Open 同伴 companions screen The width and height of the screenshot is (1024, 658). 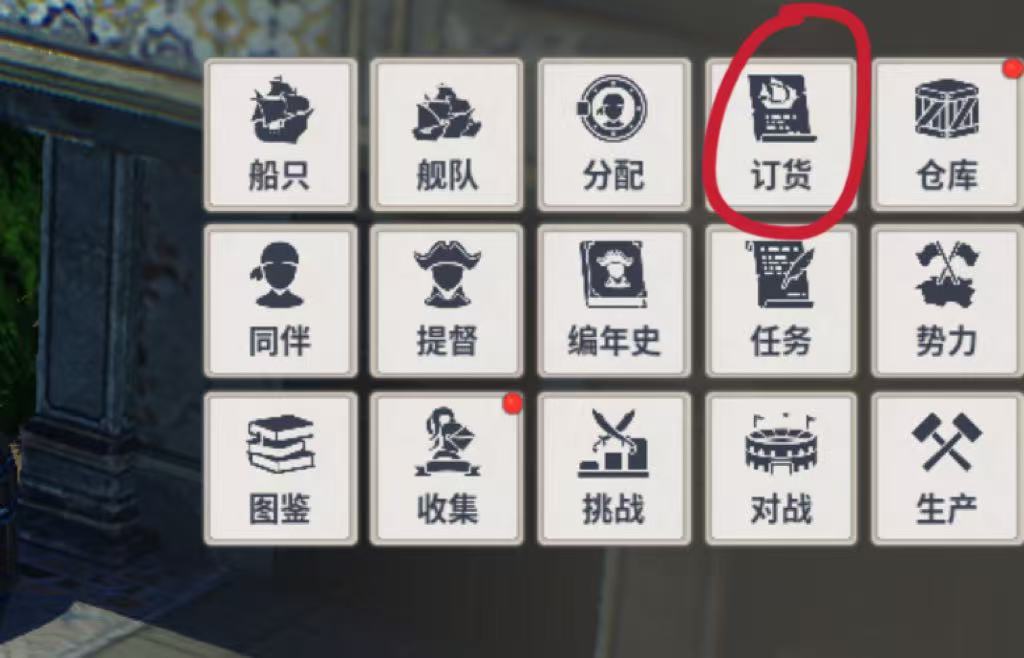pyautogui.click(x=281, y=302)
